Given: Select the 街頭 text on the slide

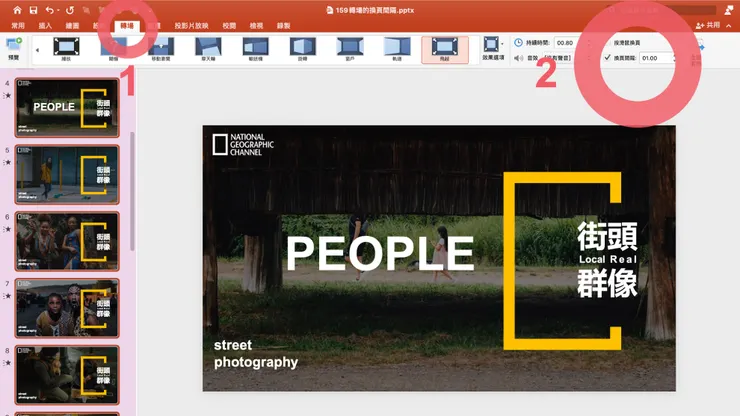Looking at the screenshot, I should point(607,236).
